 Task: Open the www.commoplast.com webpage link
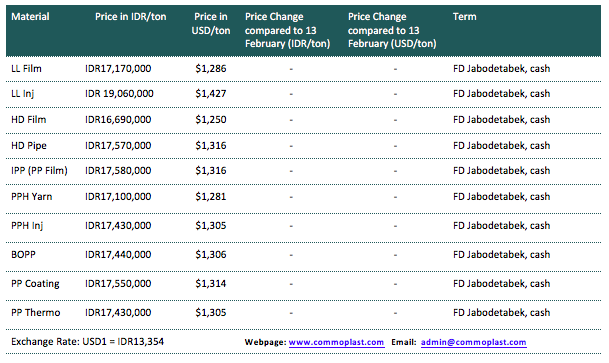point(336,342)
